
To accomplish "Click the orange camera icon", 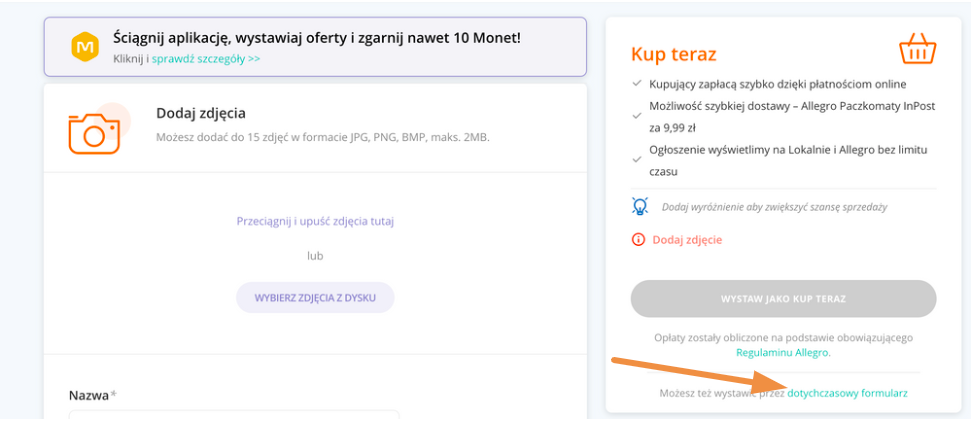I will pos(94,133).
